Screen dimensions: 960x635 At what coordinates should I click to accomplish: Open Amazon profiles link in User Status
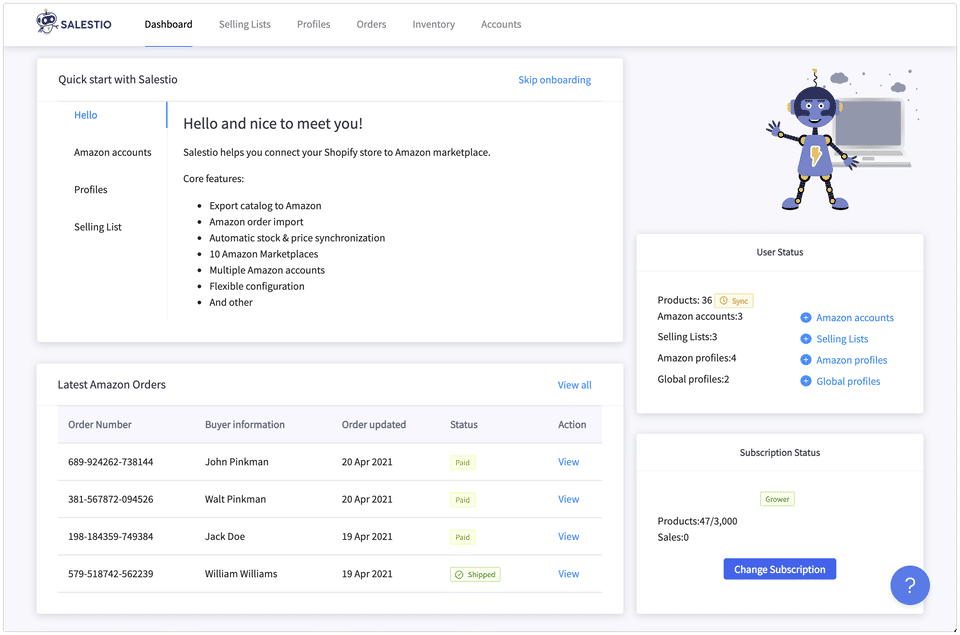point(852,360)
